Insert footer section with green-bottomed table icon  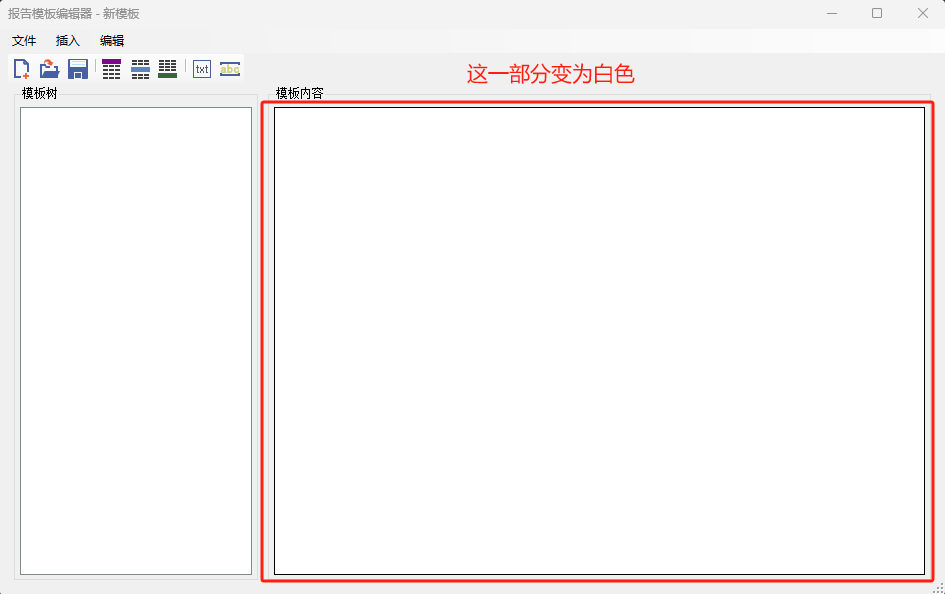[168, 69]
